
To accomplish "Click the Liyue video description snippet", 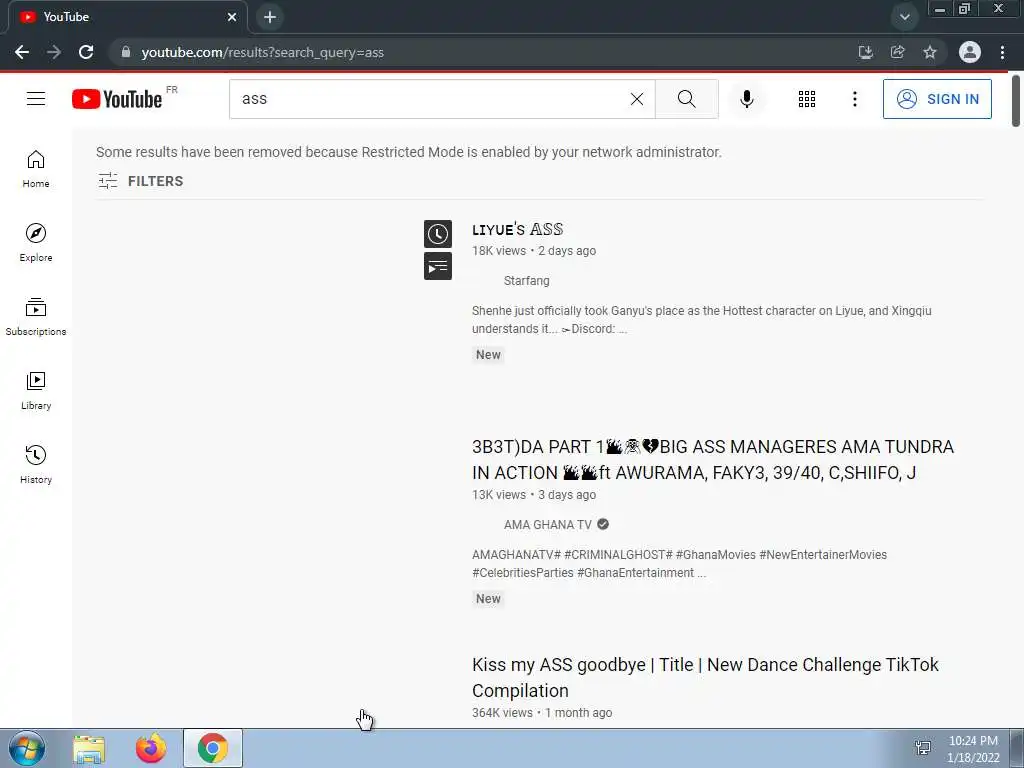I will 701,319.
